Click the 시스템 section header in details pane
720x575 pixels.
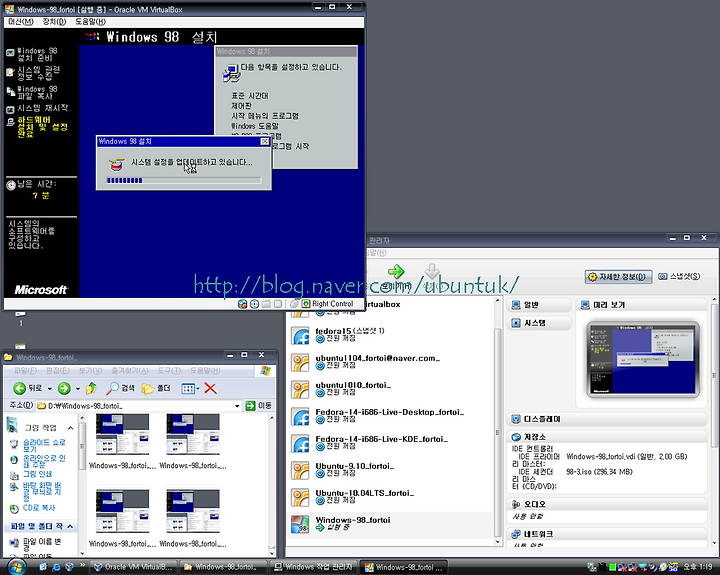pyautogui.click(x=539, y=323)
